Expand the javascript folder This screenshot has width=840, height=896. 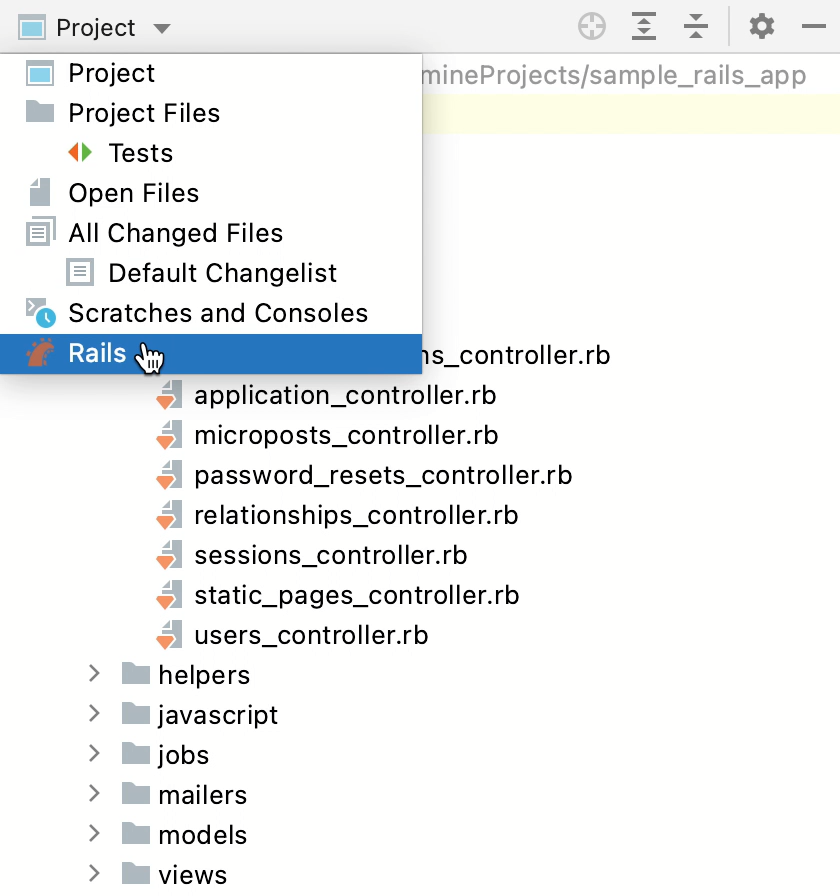click(94, 714)
